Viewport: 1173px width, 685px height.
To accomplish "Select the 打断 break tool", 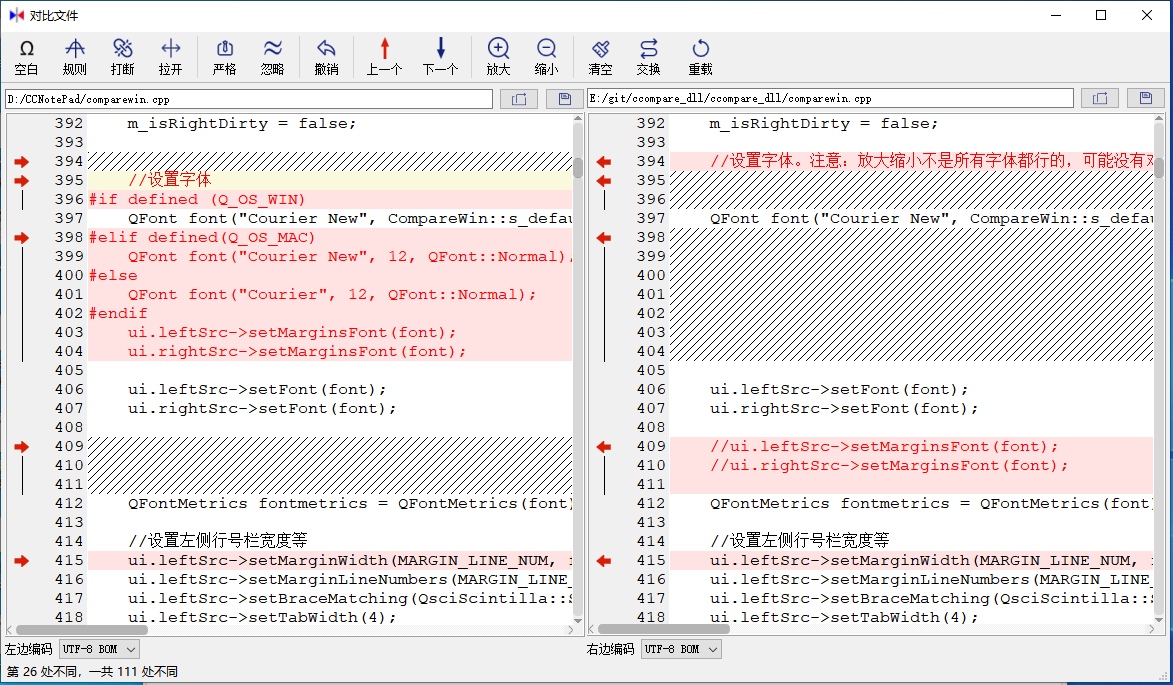I will (x=123, y=58).
